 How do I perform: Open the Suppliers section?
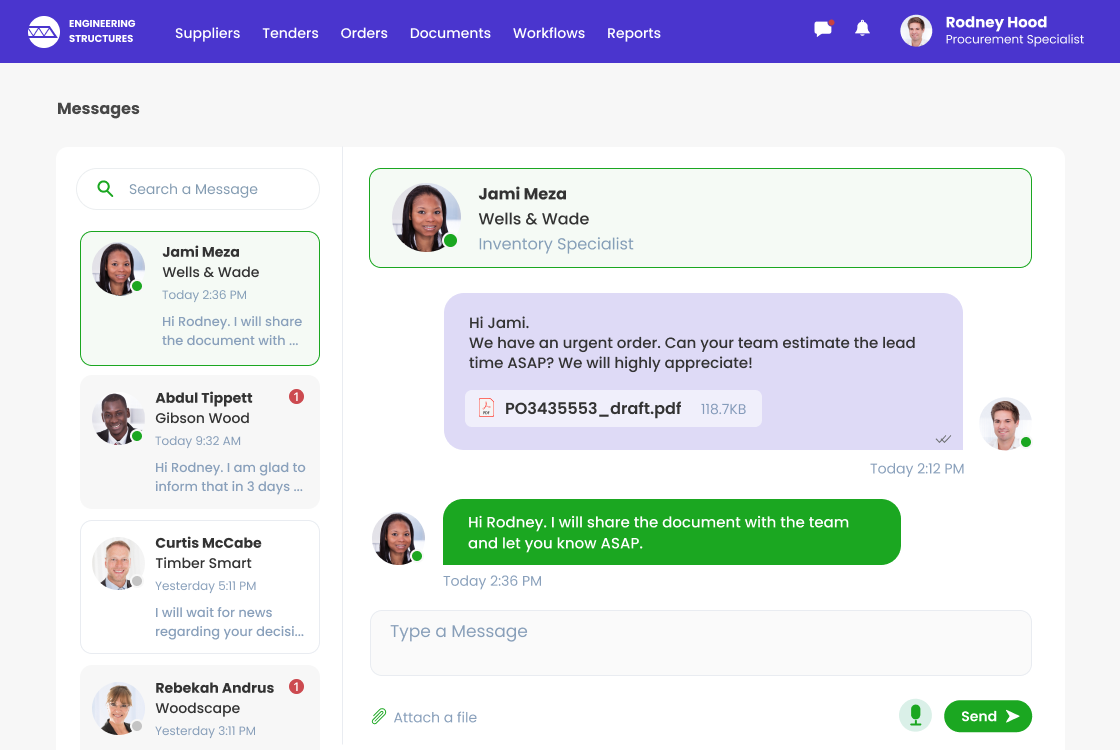(207, 32)
